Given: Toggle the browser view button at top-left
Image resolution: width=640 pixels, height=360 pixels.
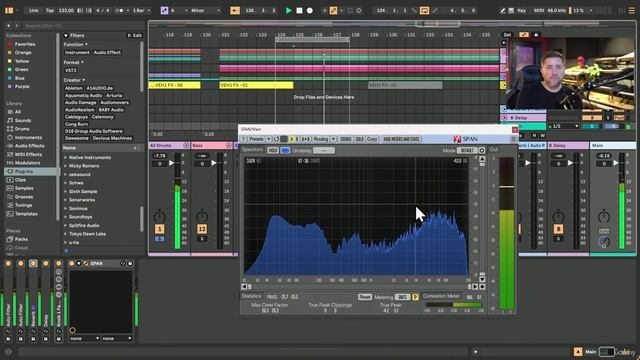Looking at the screenshot, I should point(9,11).
